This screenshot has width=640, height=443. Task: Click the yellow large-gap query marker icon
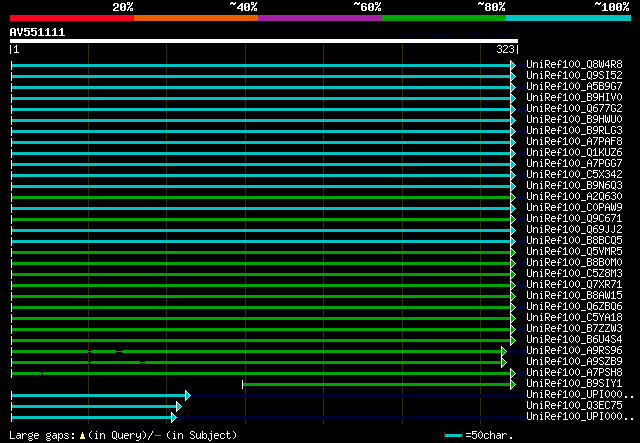[x=82, y=436]
